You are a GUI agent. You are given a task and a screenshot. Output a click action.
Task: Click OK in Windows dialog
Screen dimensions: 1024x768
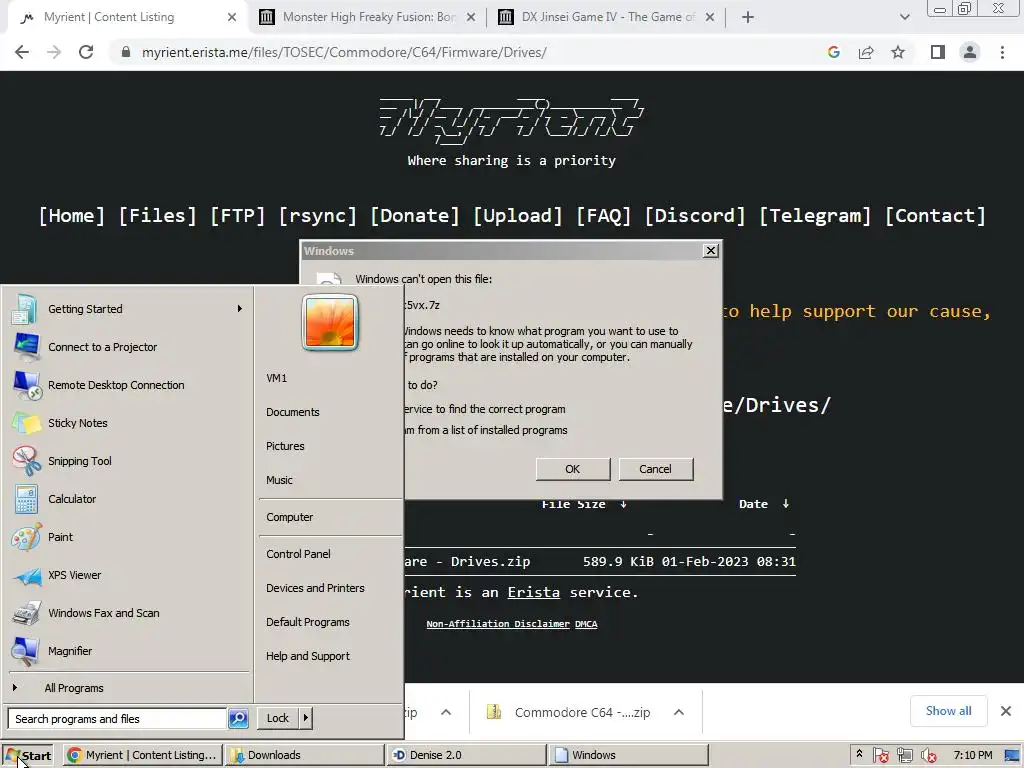[573, 469]
